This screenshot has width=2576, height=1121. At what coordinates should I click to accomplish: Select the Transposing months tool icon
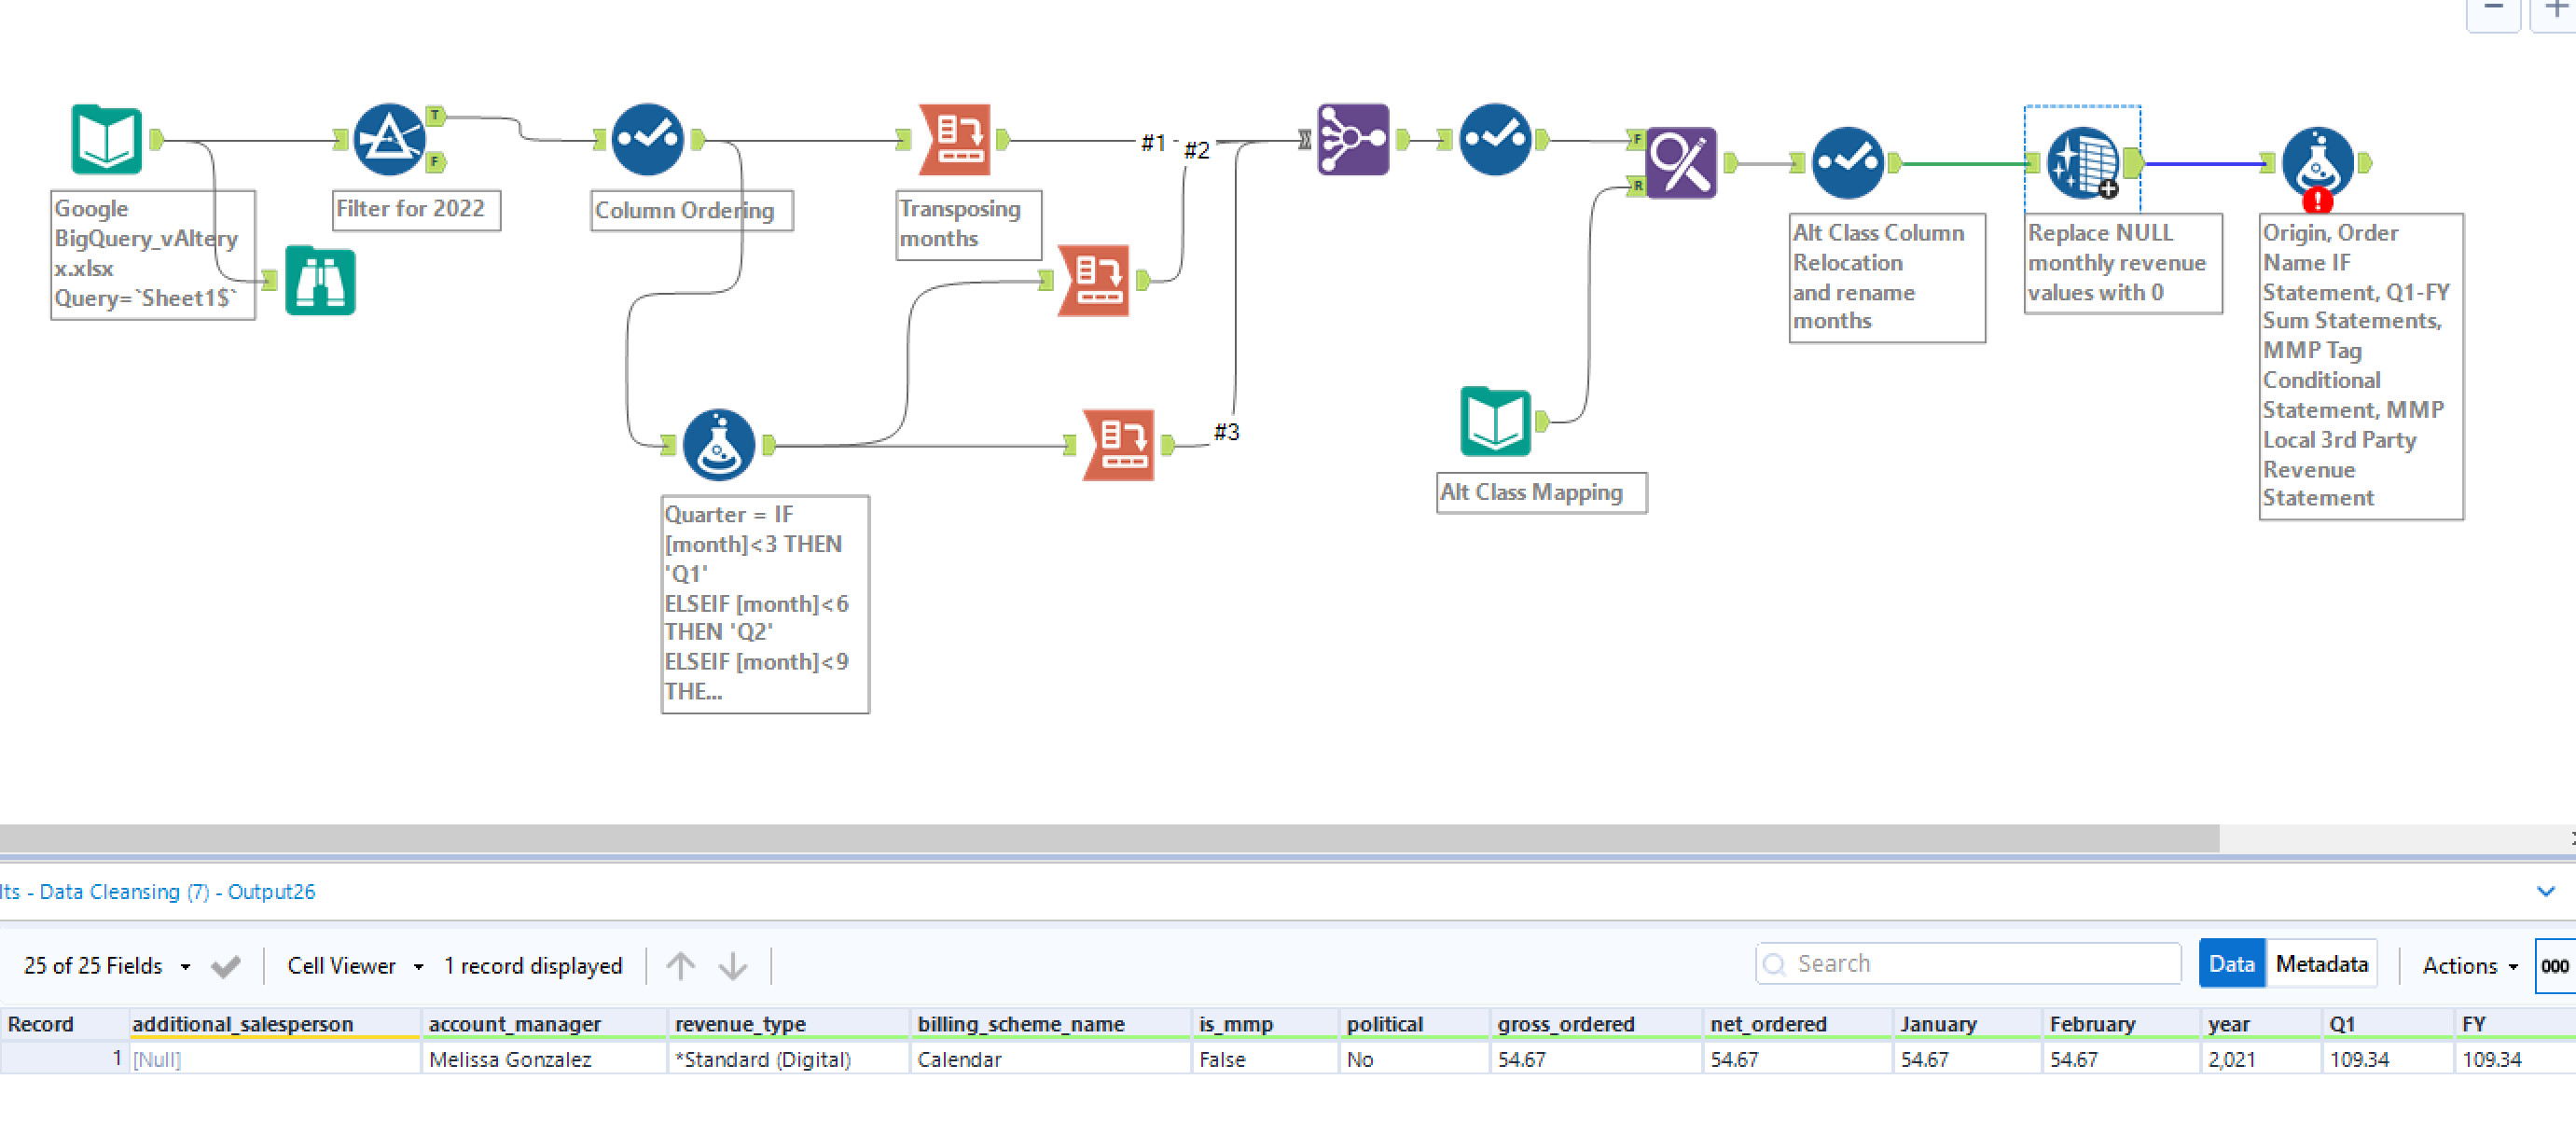pyautogui.click(x=955, y=139)
